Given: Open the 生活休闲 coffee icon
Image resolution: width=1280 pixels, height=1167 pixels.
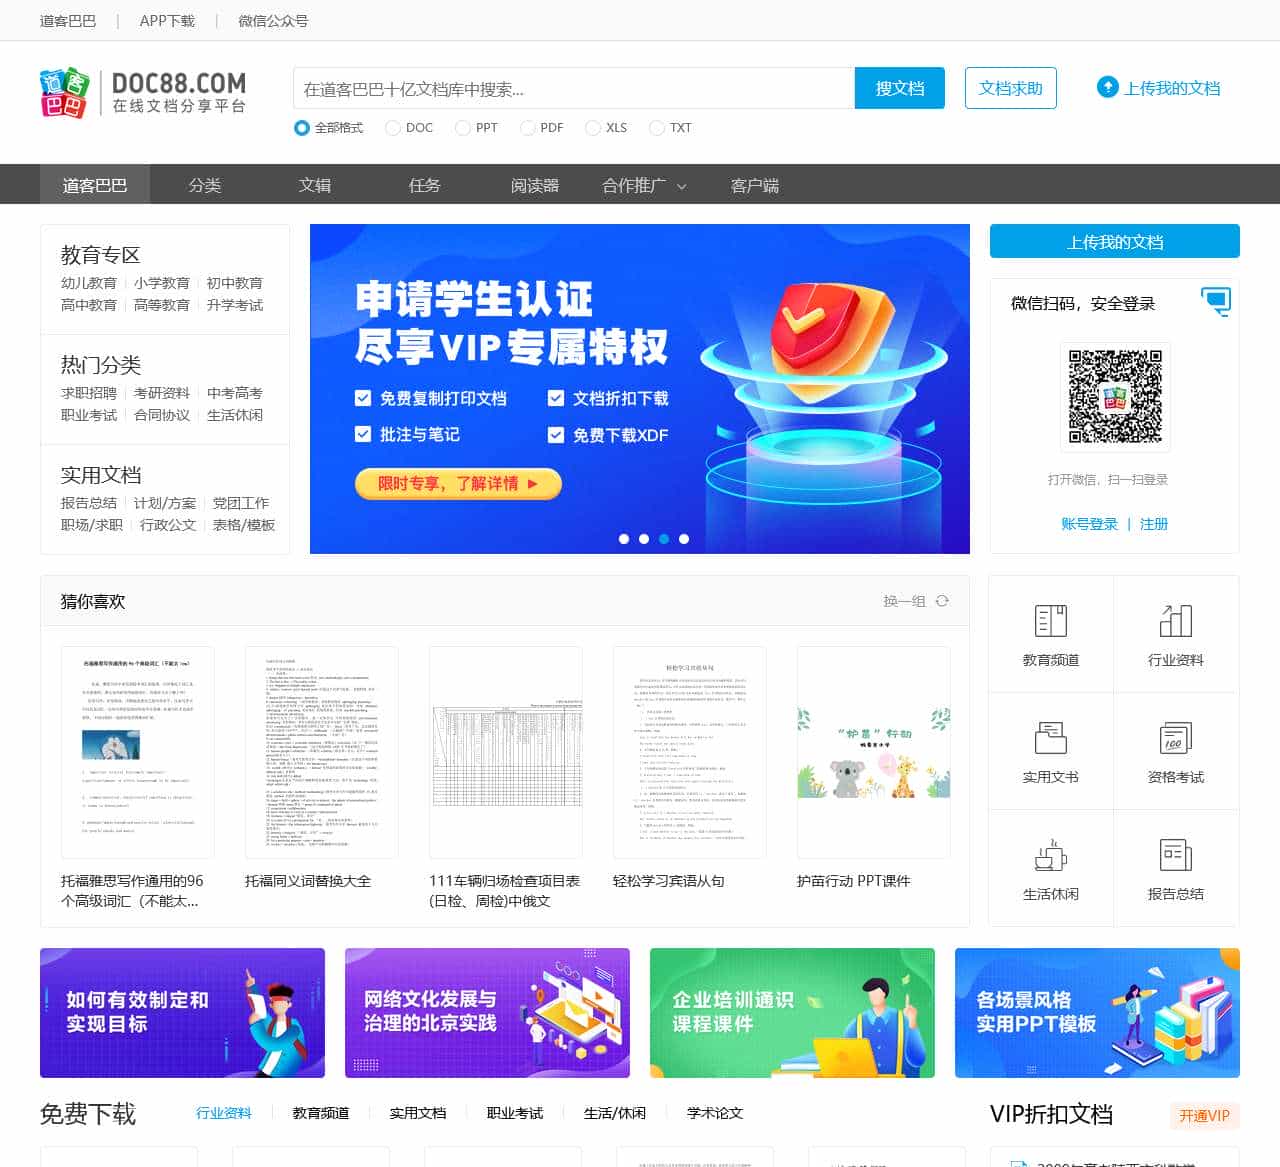Looking at the screenshot, I should (1050, 855).
